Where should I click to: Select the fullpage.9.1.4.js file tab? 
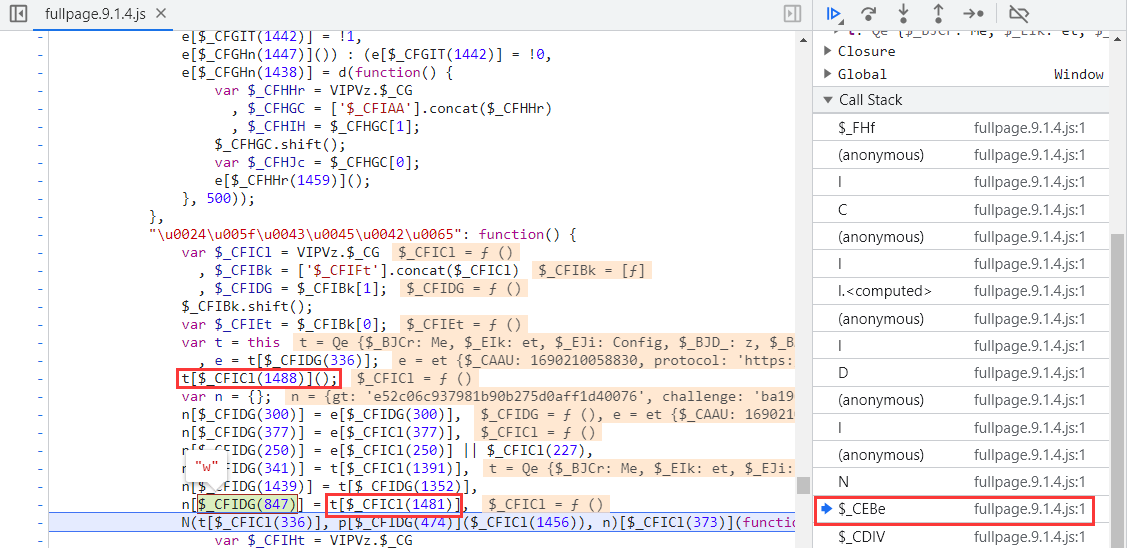pos(97,15)
